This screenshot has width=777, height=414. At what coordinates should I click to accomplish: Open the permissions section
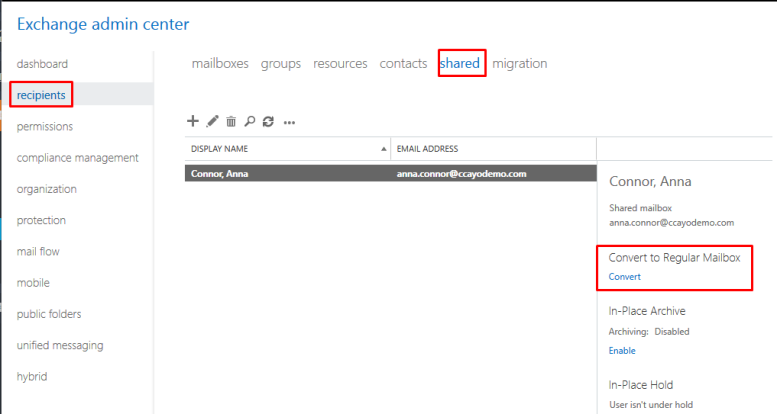click(45, 126)
